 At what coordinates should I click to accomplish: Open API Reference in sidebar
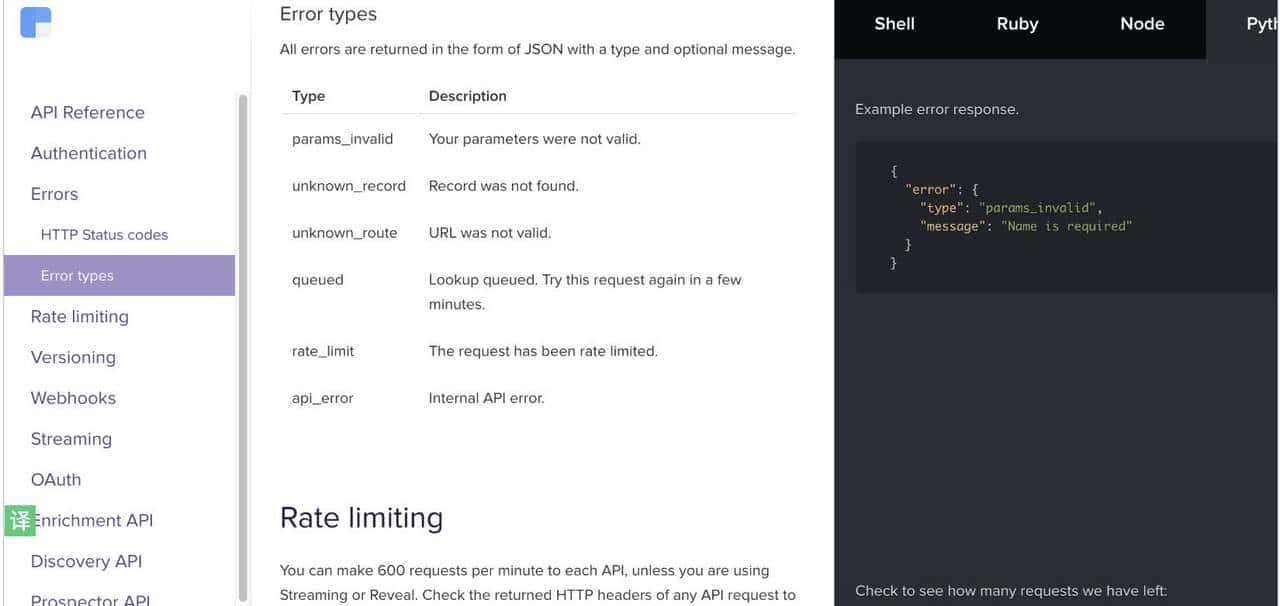point(88,112)
